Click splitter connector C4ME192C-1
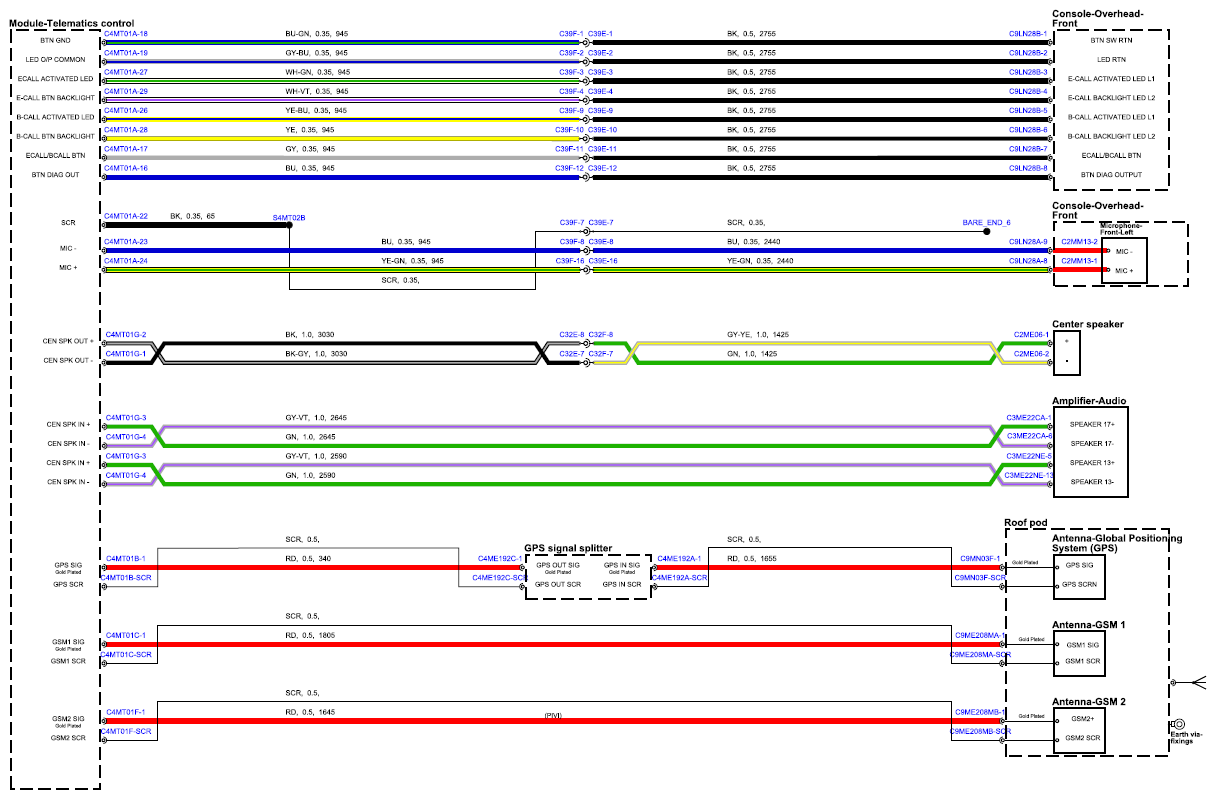 (x=500, y=559)
